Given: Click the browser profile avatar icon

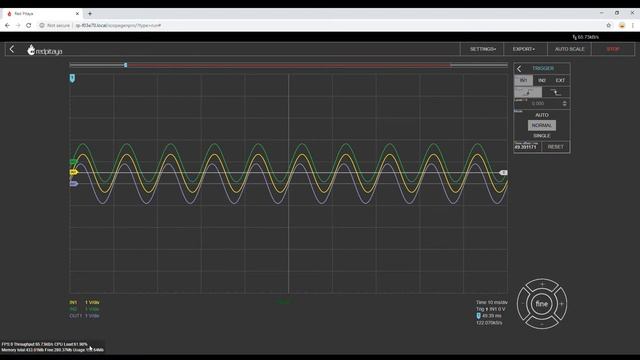Looking at the screenshot, I should [622, 25].
